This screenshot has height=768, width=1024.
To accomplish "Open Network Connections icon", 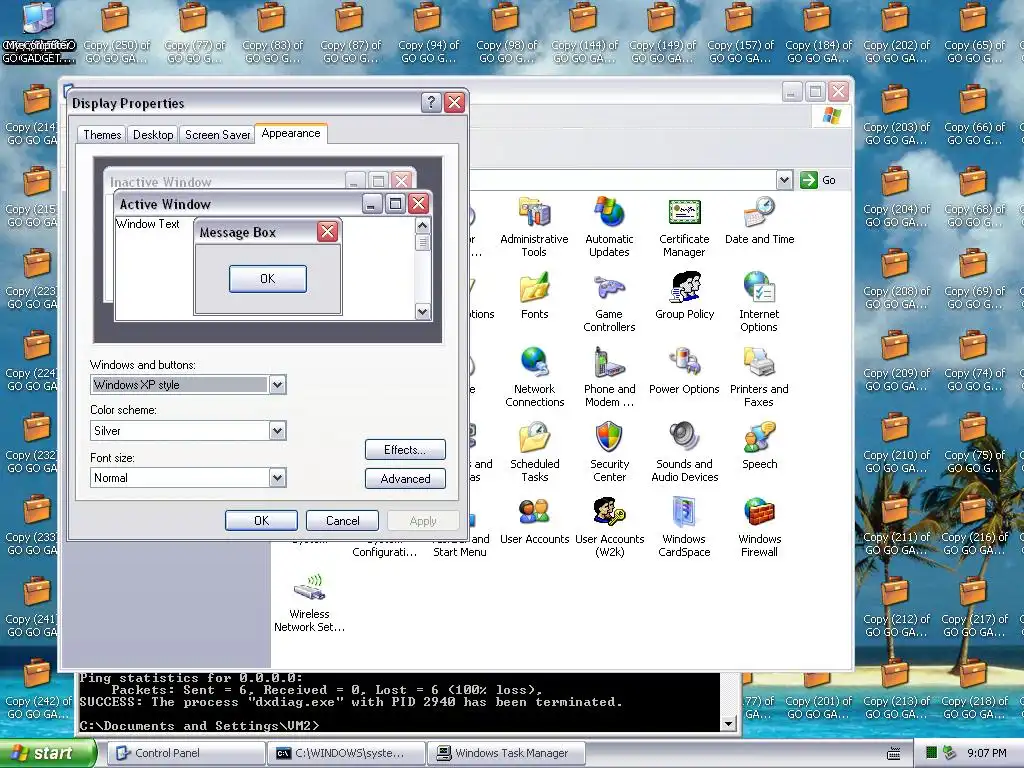I will point(534,377).
